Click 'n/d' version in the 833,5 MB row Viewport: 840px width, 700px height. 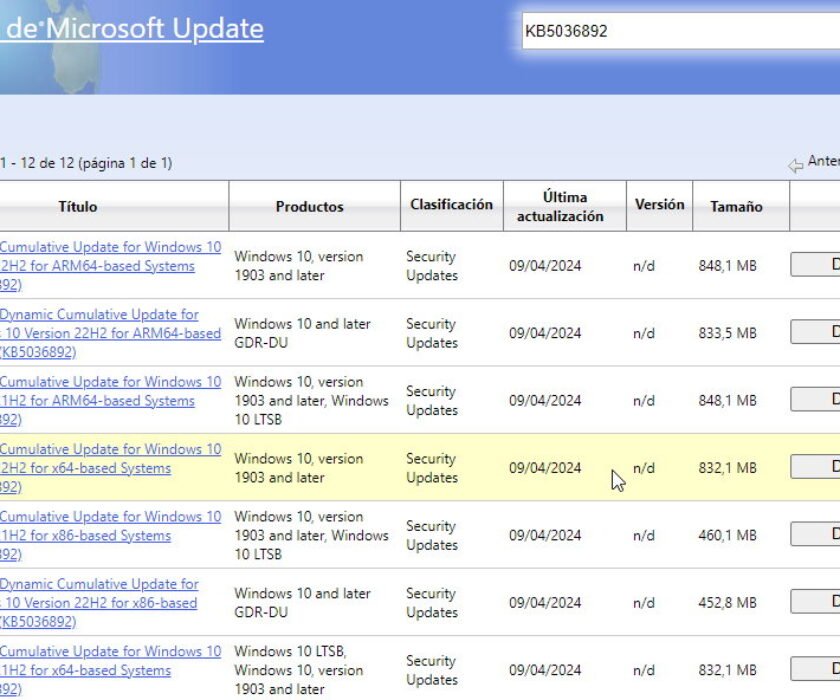click(644, 333)
